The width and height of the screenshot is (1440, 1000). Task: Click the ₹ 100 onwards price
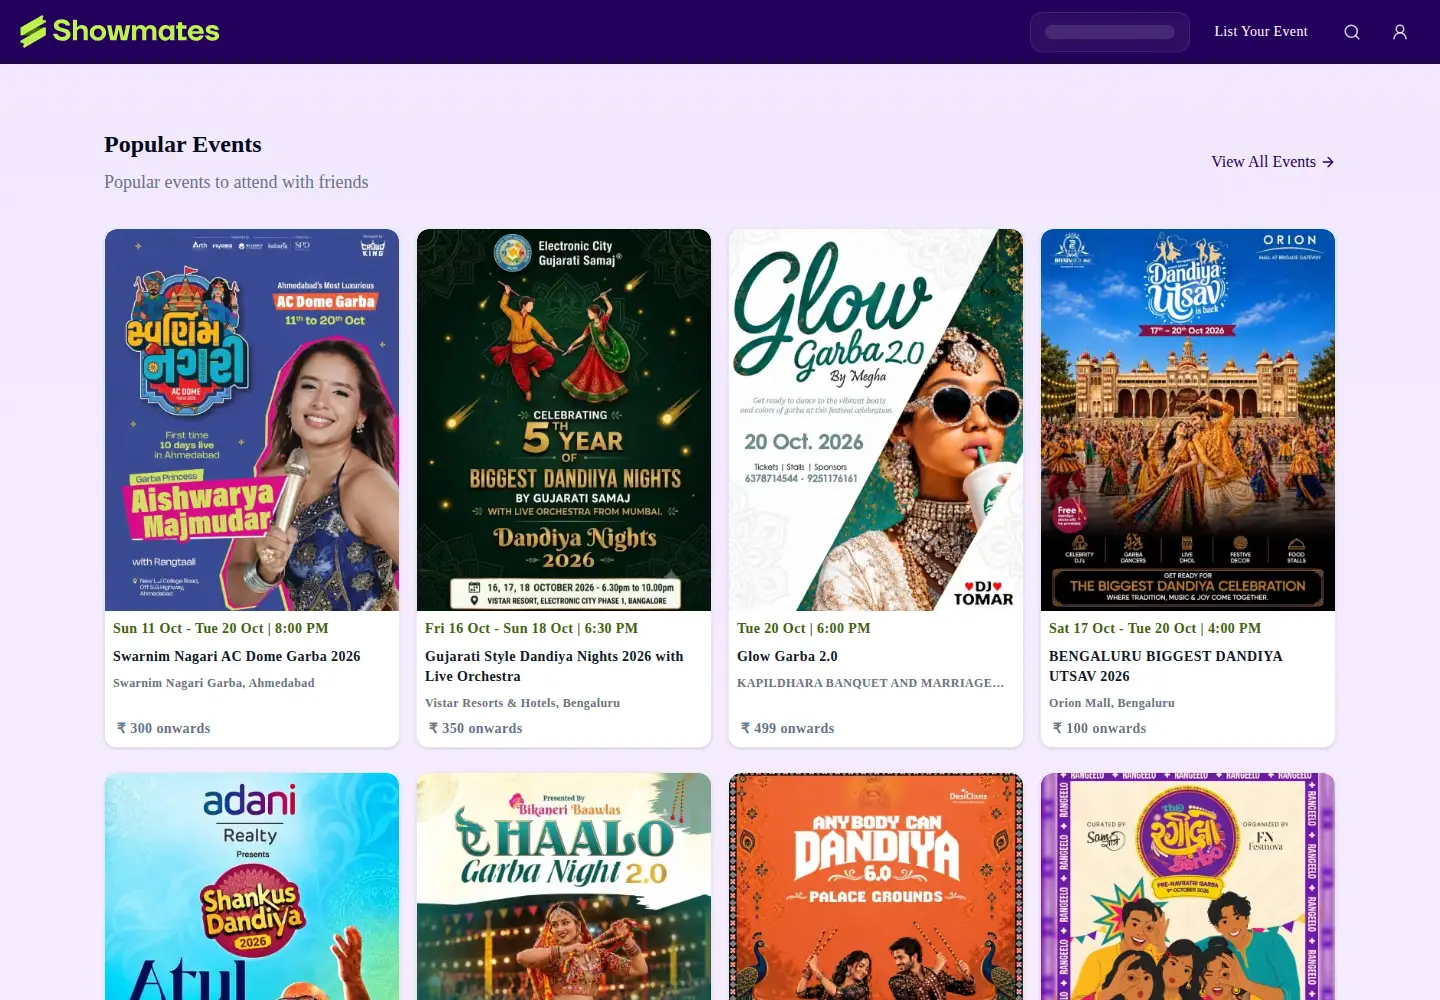point(1100,728)
